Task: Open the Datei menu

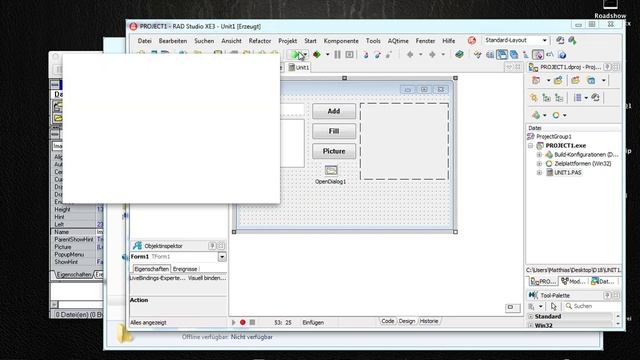Action: [x=144, y=41]
